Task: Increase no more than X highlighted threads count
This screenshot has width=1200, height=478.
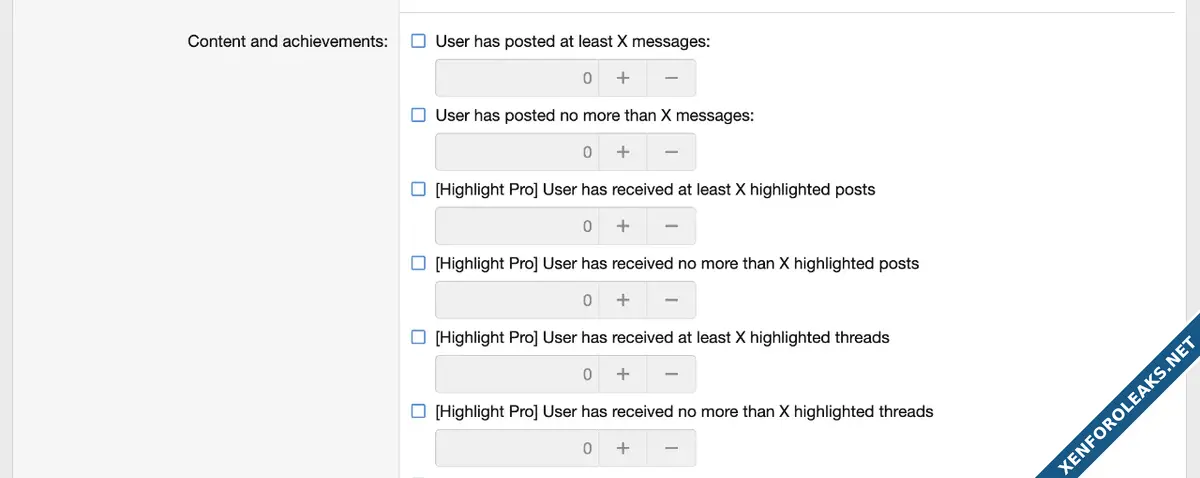Action: [622, 448]
